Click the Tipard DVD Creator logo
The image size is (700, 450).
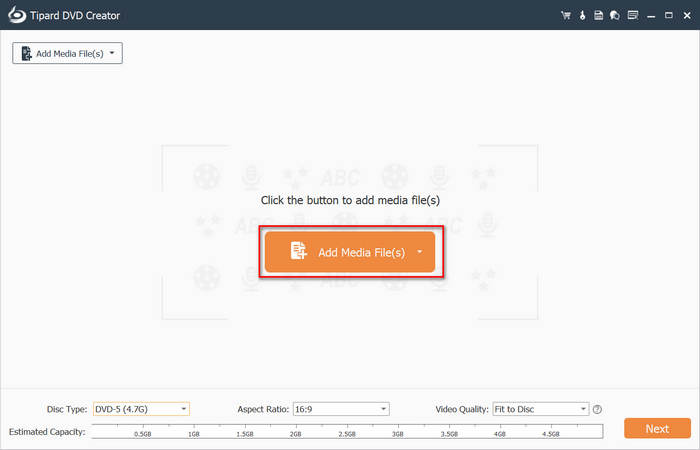[17, 15]
